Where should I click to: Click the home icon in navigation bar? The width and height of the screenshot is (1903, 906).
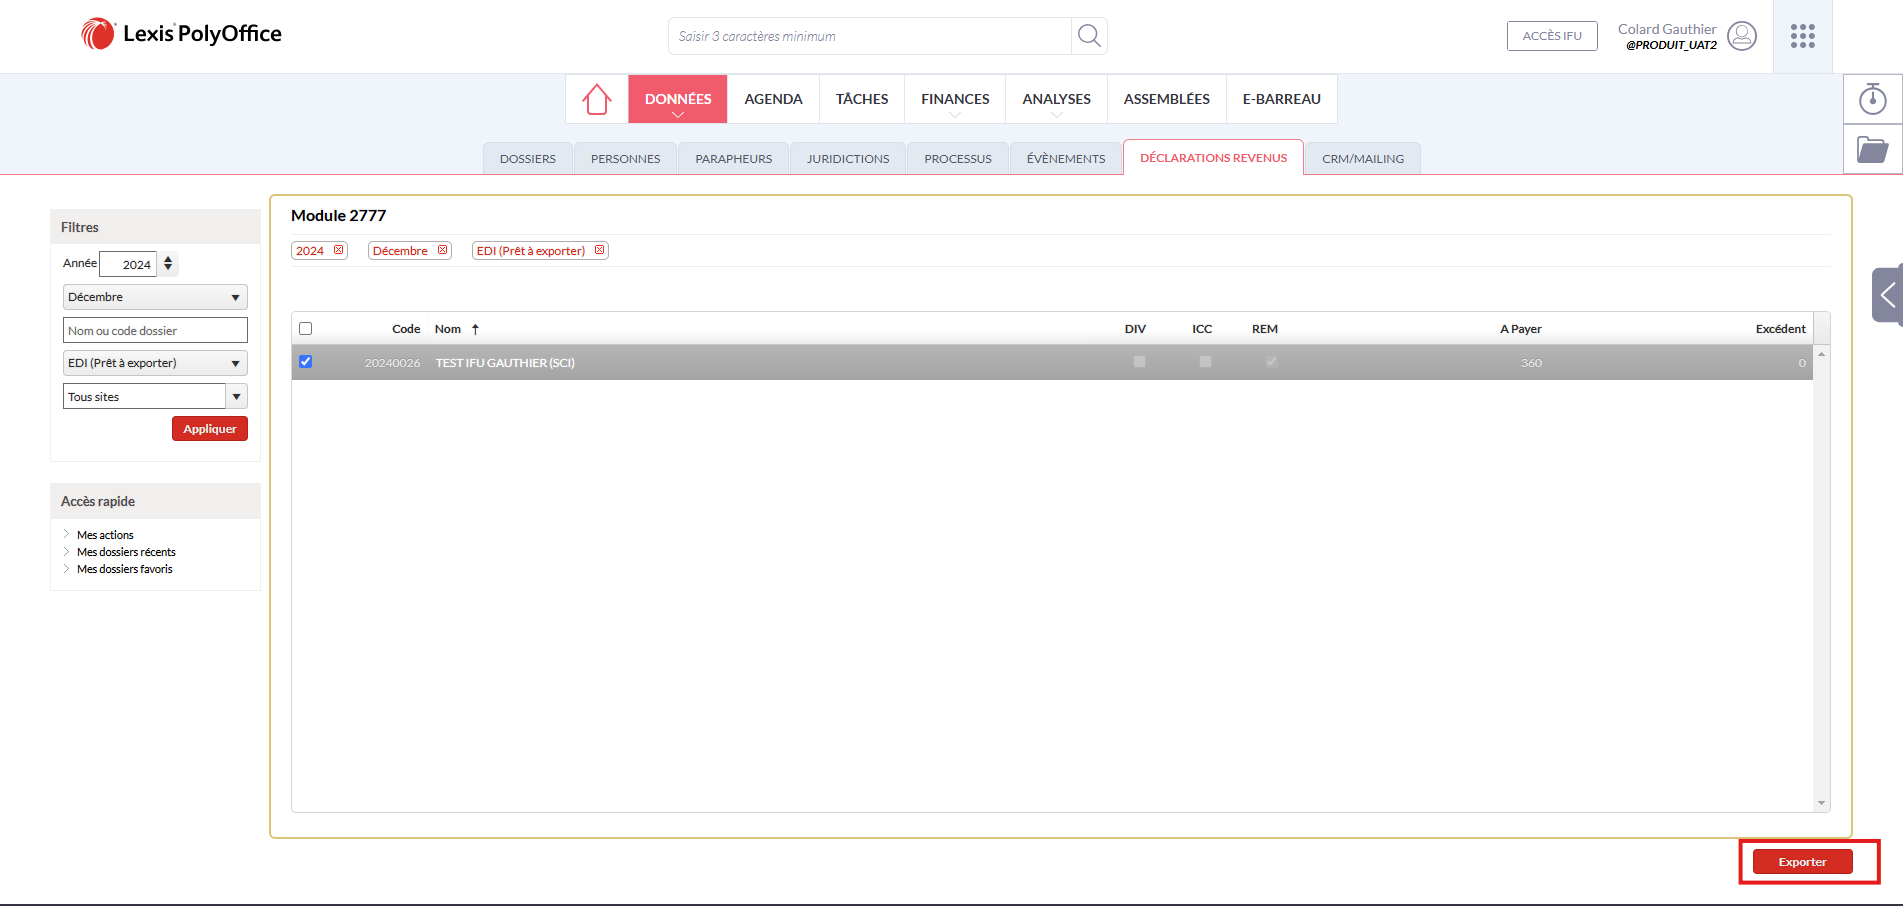pos(596,99)
